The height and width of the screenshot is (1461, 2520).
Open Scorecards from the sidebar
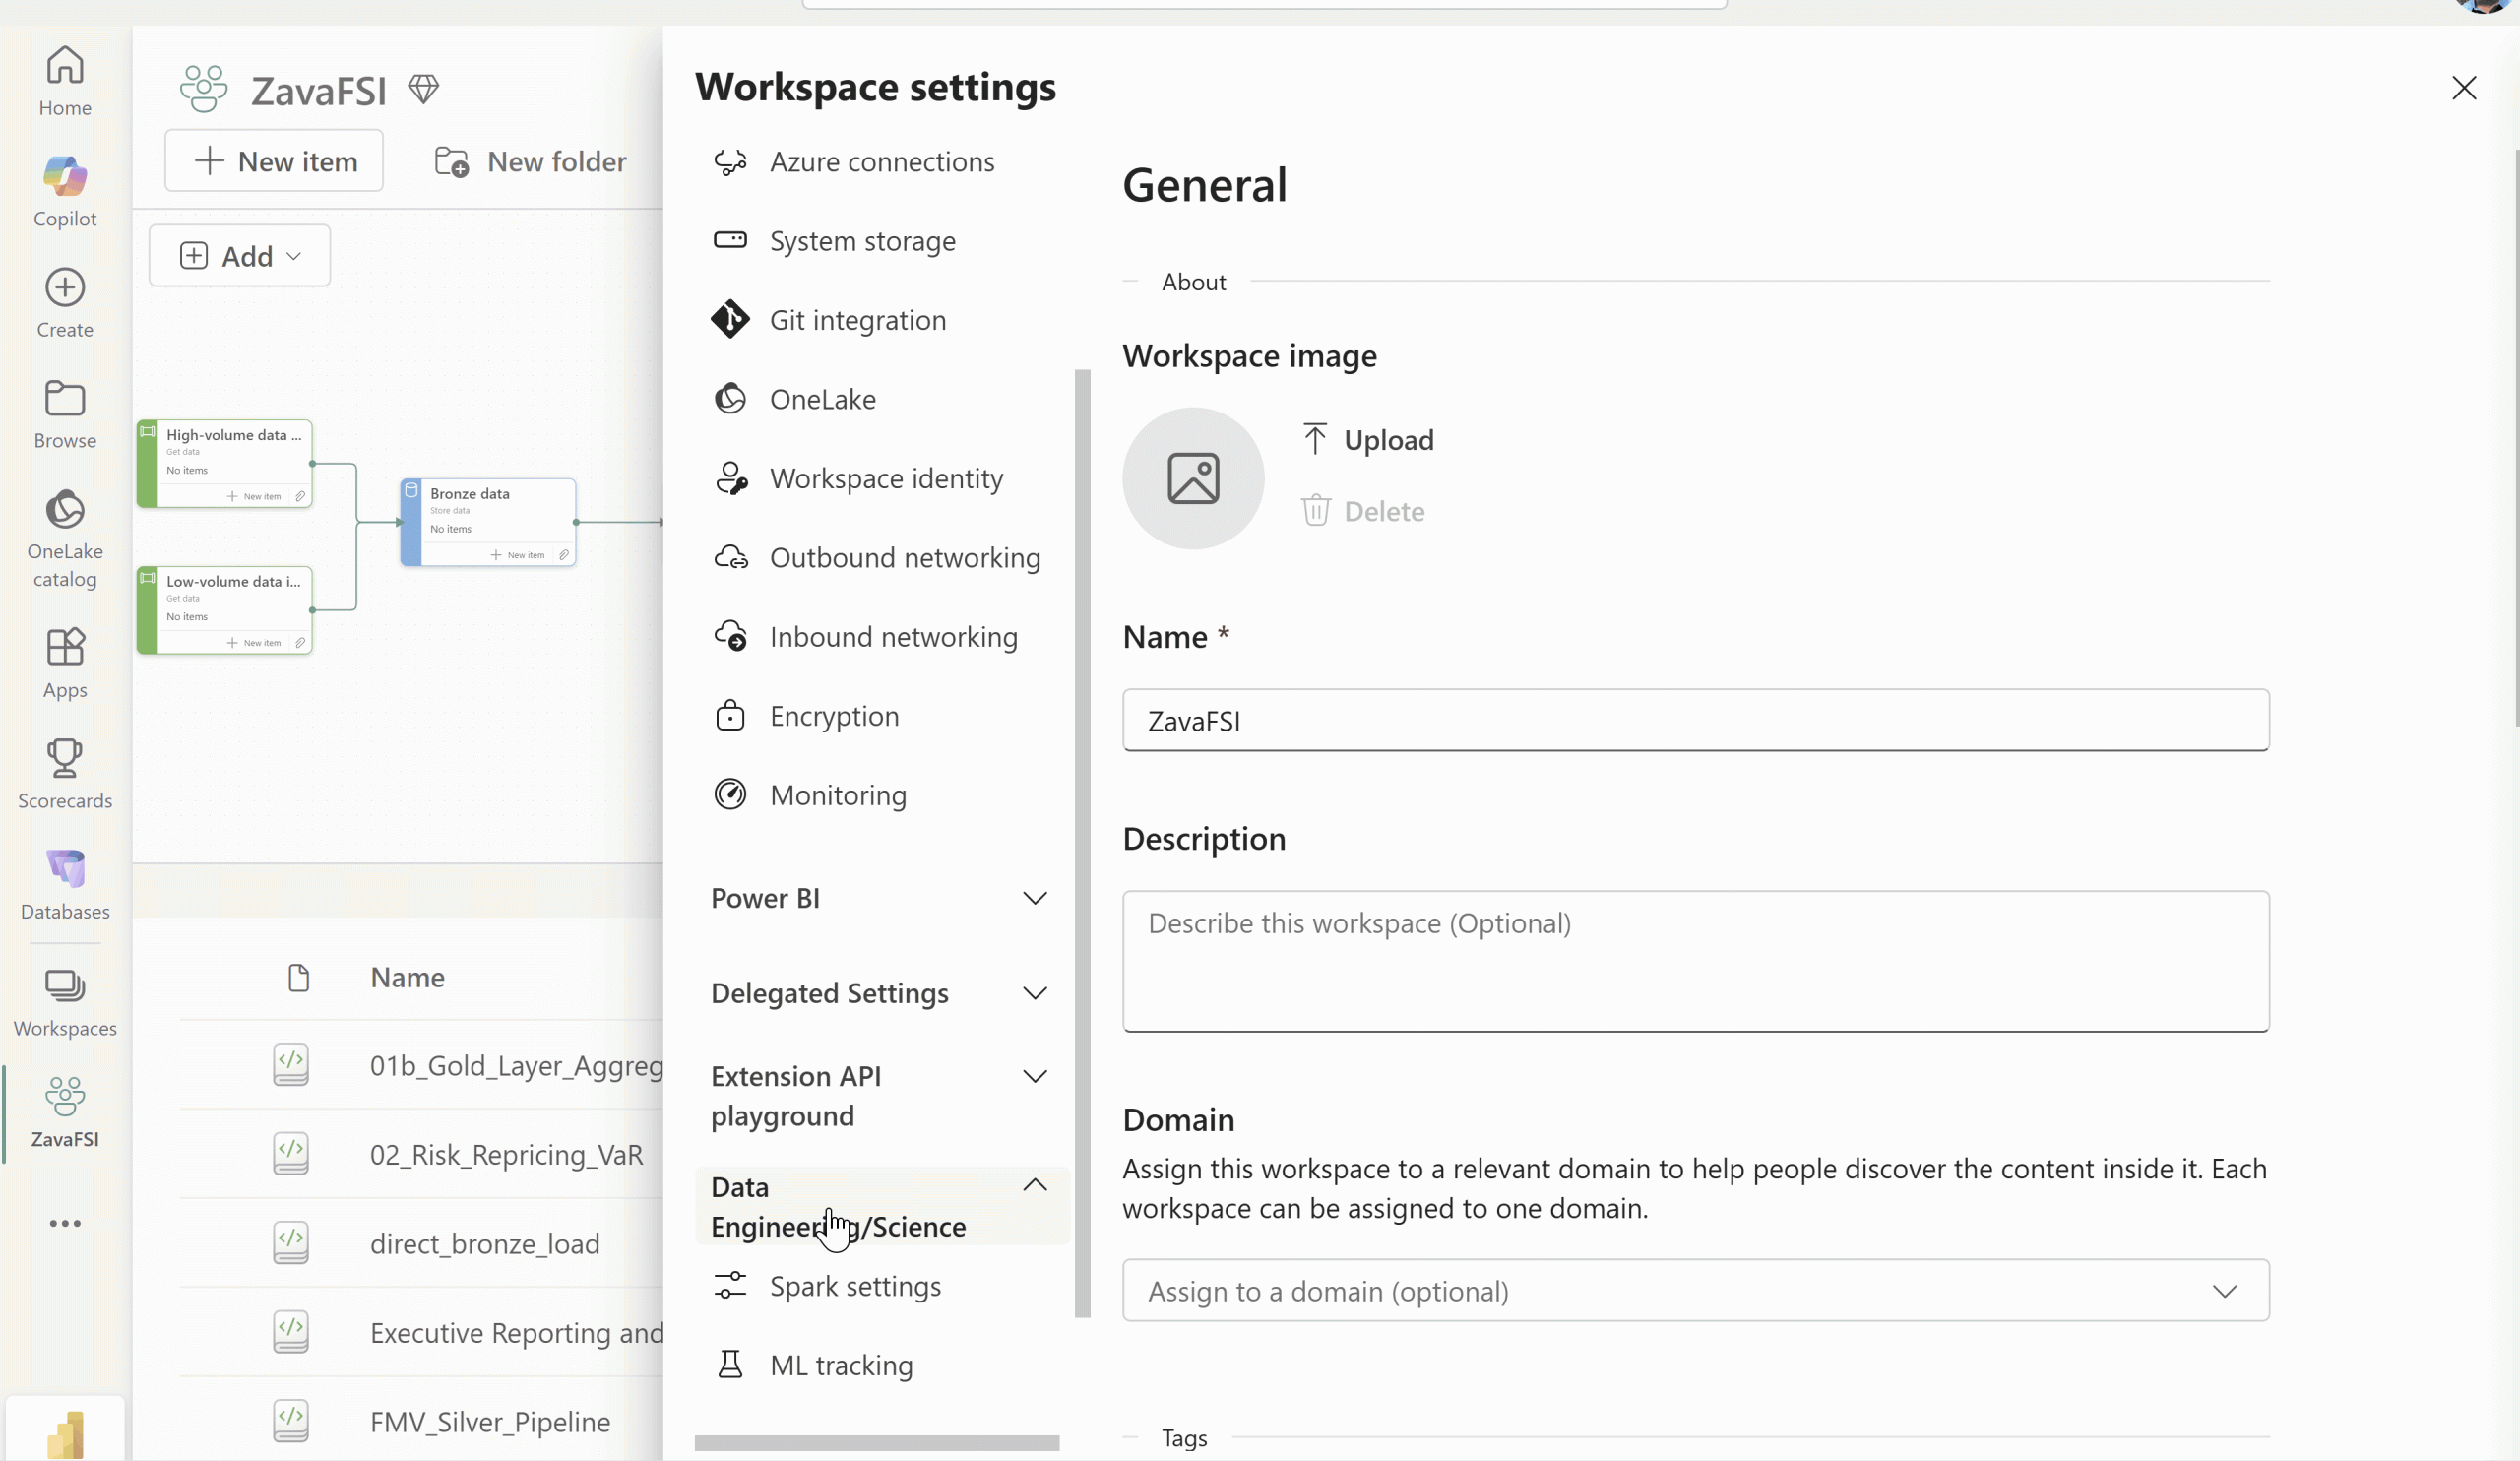click(x=64, y=773)
